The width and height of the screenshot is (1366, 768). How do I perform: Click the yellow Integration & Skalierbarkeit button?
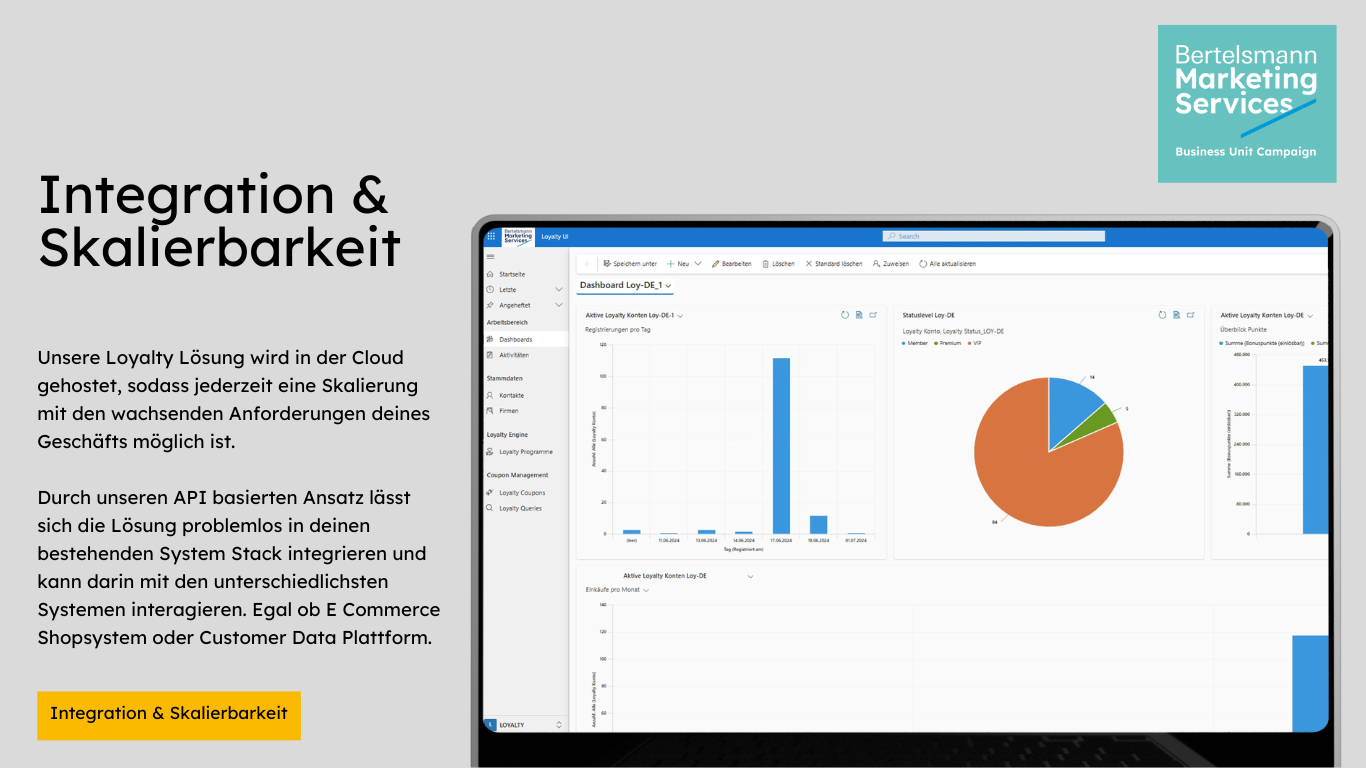(169, 714)
